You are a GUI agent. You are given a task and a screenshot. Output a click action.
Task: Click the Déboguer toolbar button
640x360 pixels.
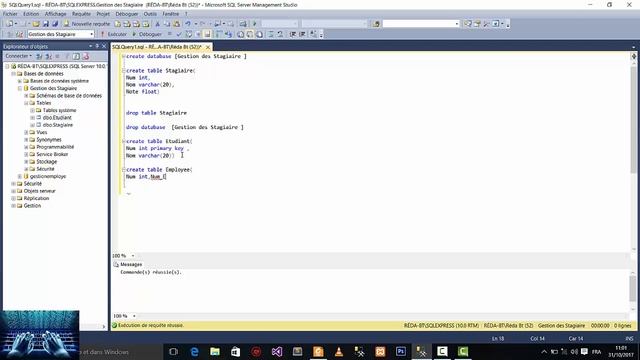click(147, 34)
